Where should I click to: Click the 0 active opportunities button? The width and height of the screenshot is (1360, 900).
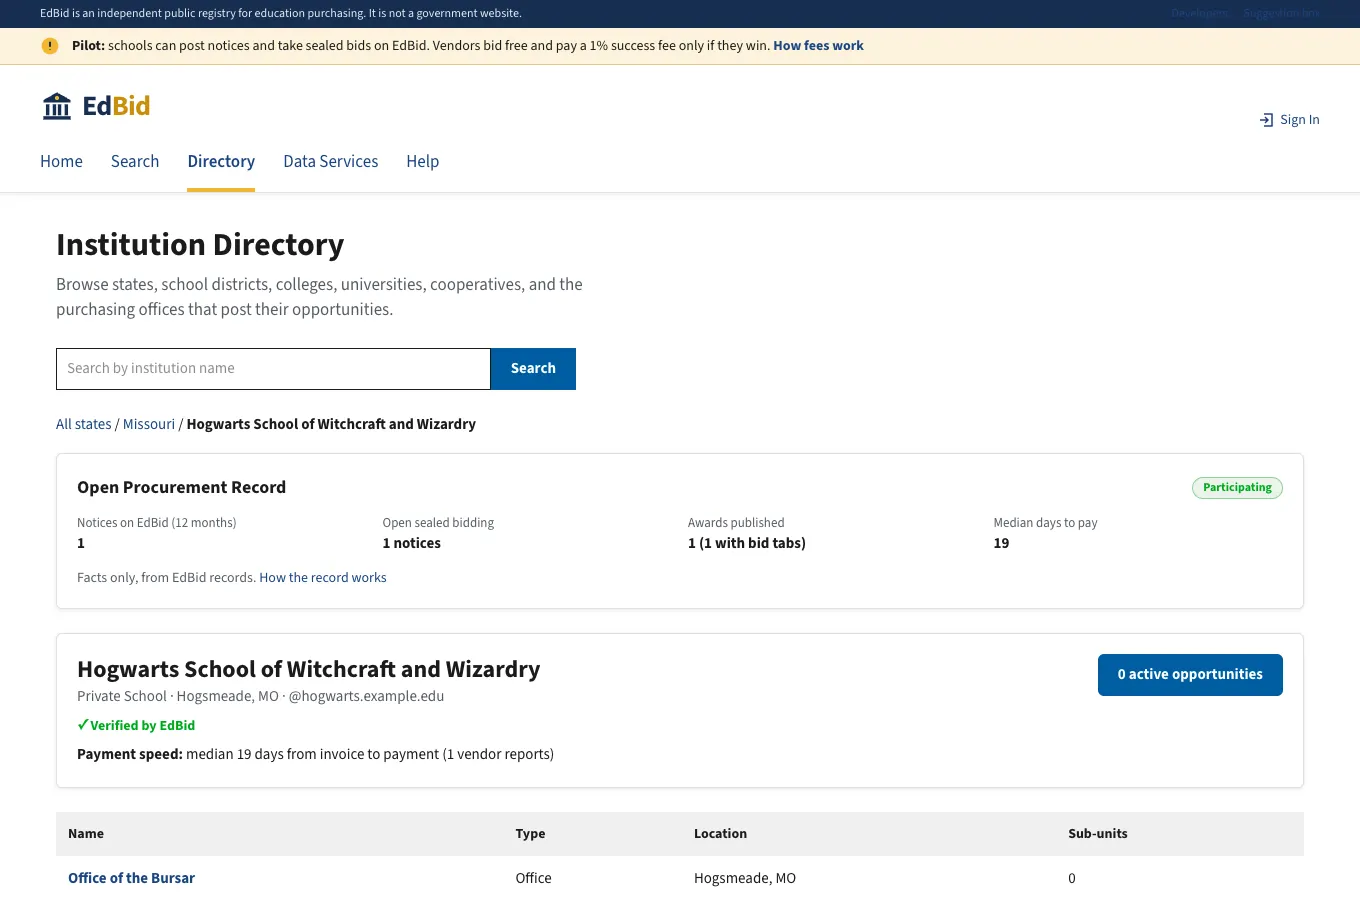tap(1190, 675)
